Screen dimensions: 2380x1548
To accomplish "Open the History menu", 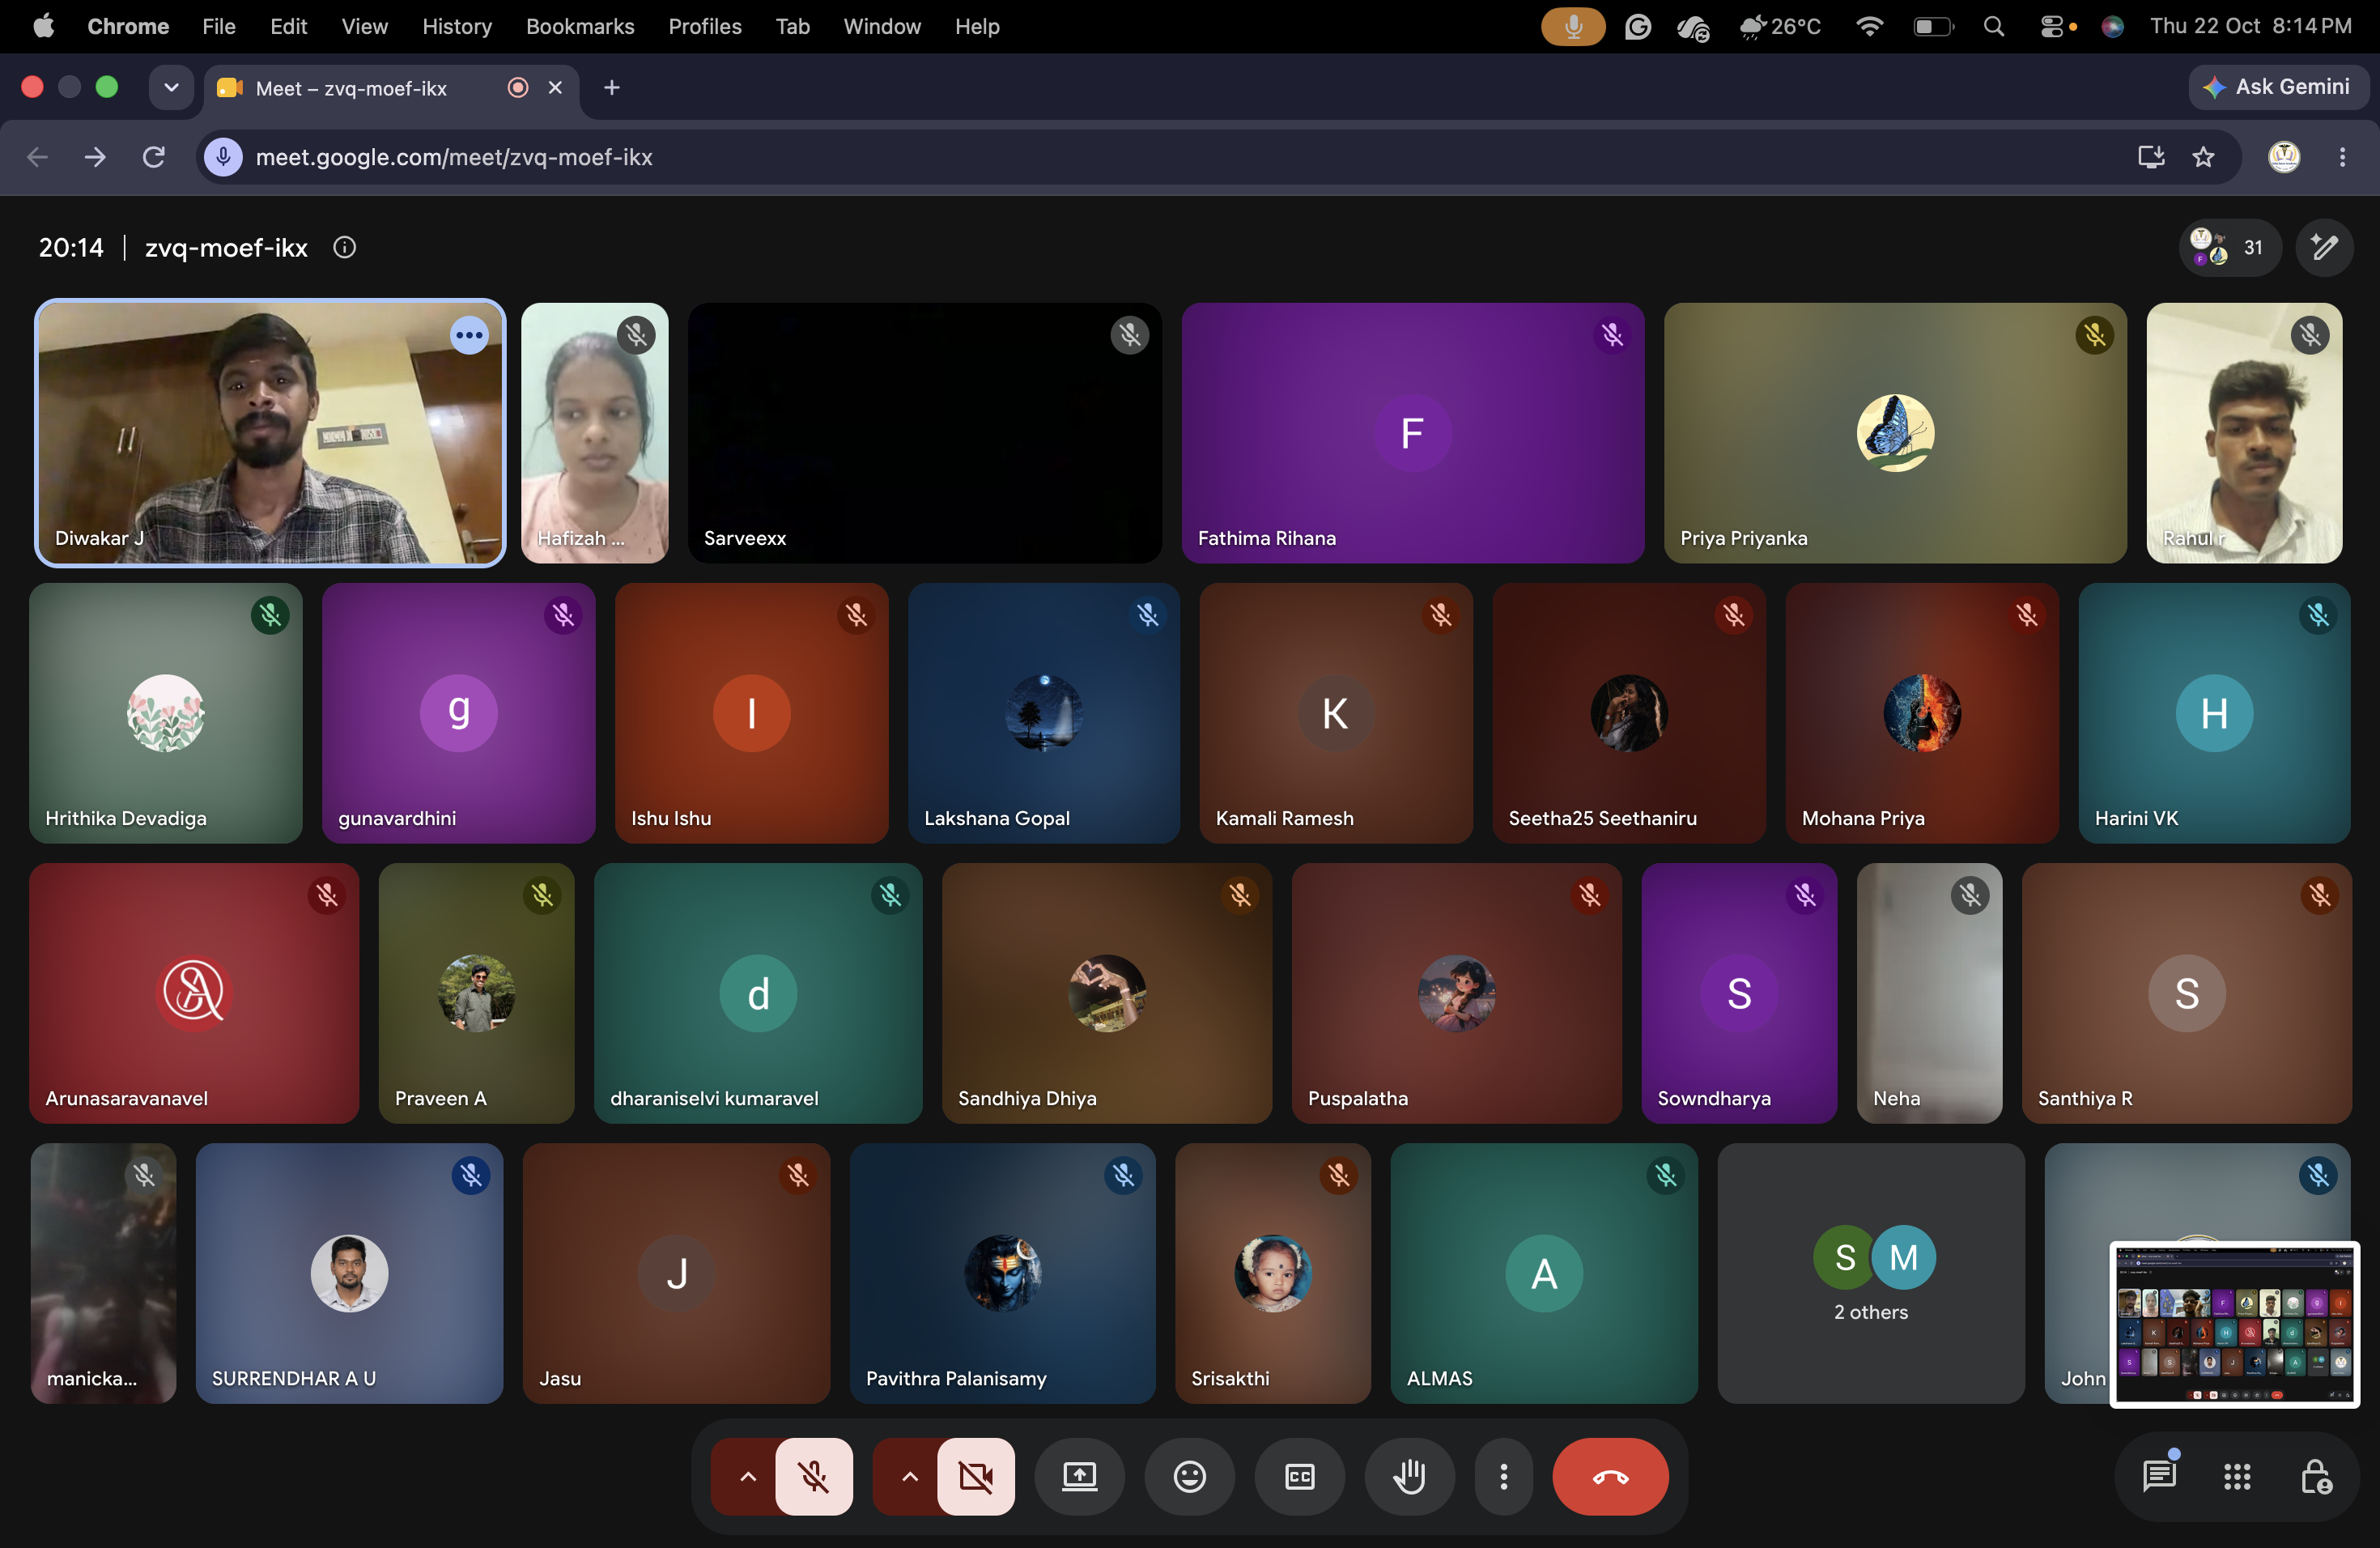I will tap(457, 26).
